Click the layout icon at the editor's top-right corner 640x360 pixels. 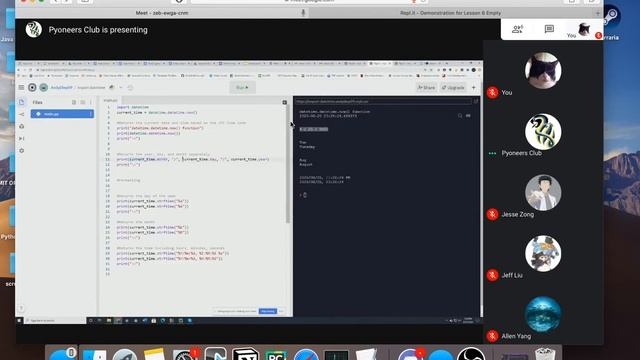coord(284,102)
